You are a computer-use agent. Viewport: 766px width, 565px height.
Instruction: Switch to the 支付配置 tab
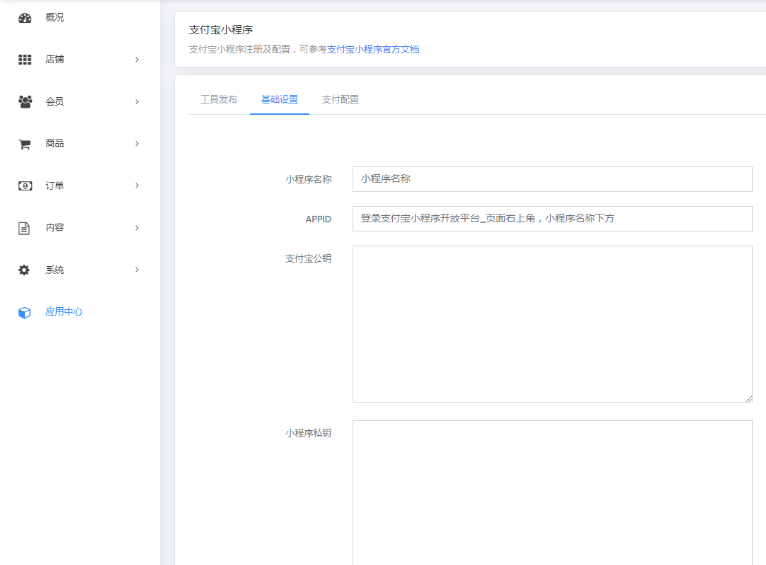(340, 100)
